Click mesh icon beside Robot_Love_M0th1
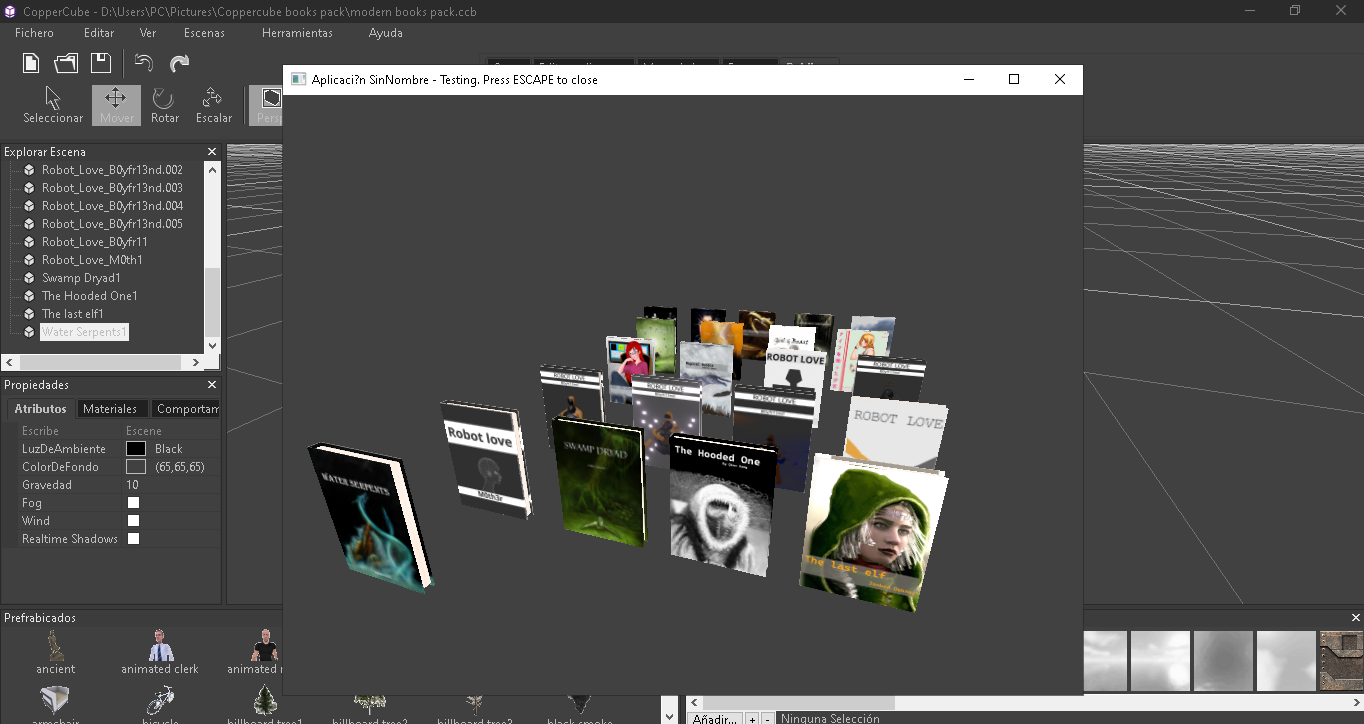The width and height of the screenshot is (1364, 724). click(x=30, y=260)
